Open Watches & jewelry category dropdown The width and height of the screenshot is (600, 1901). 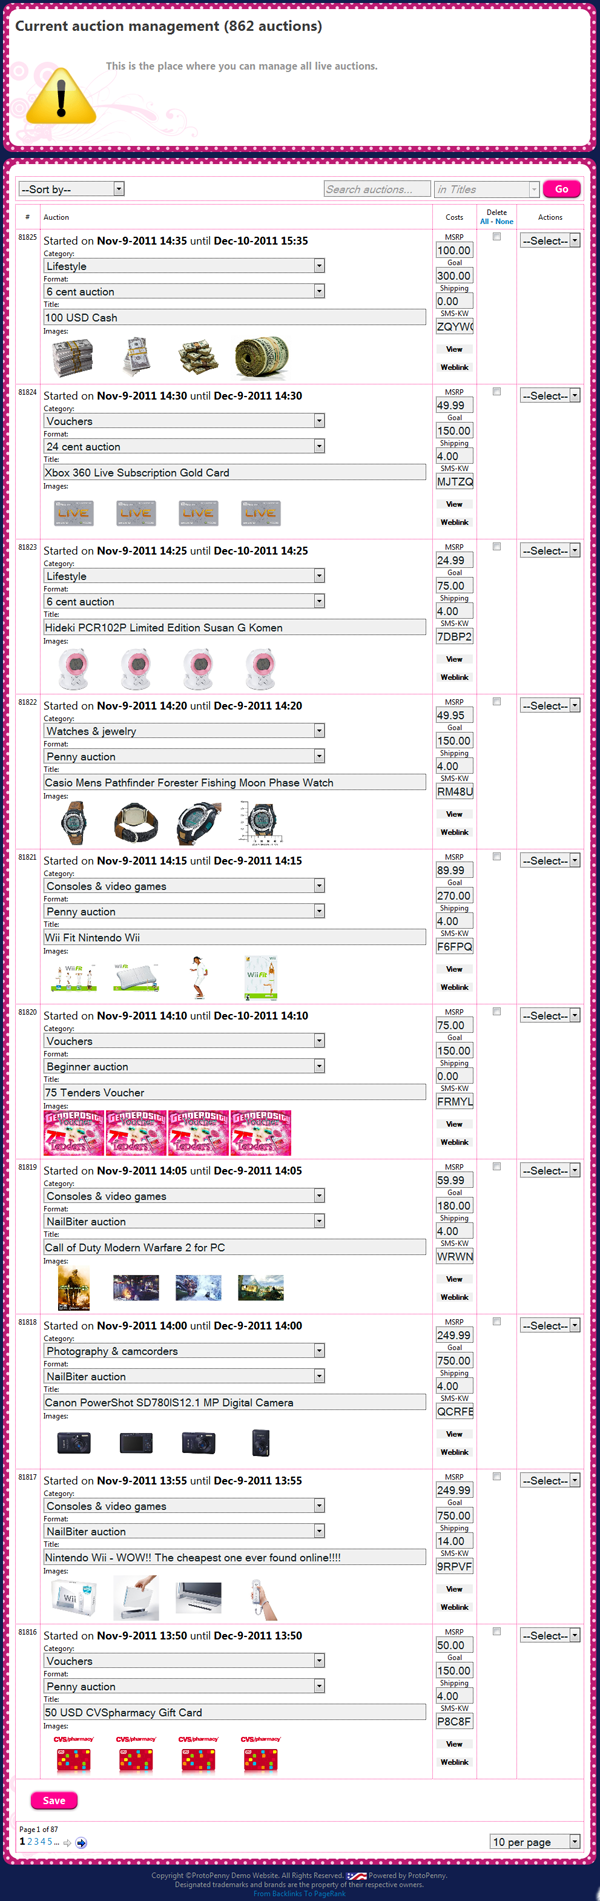click(x=184, y=731)
